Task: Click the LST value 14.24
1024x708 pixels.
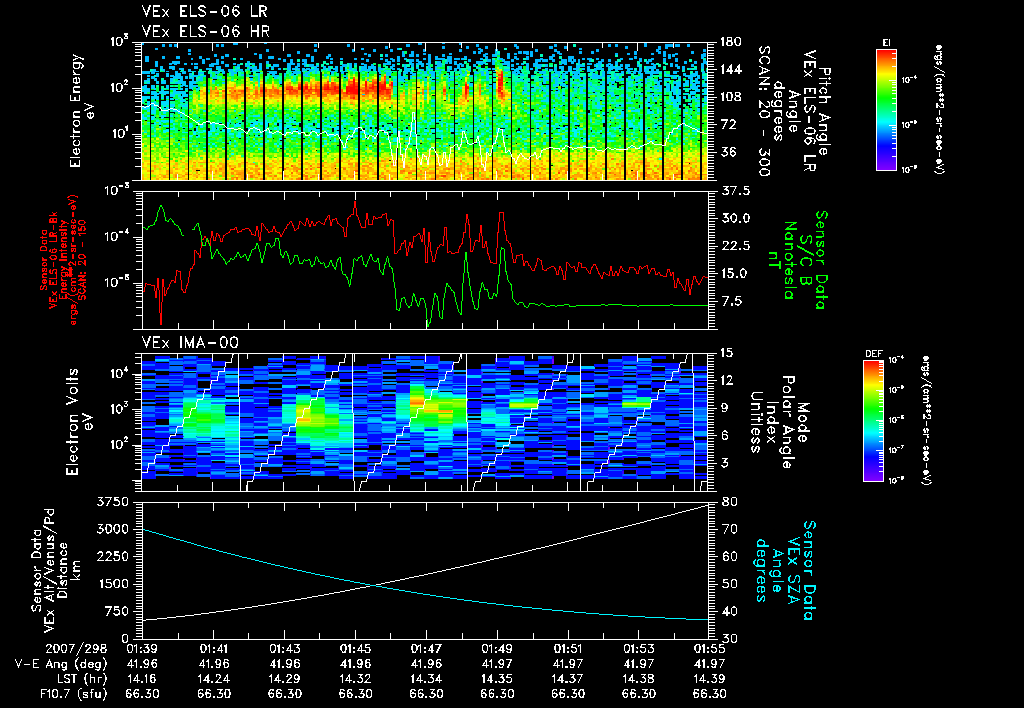Action: [x=214, y=679]
